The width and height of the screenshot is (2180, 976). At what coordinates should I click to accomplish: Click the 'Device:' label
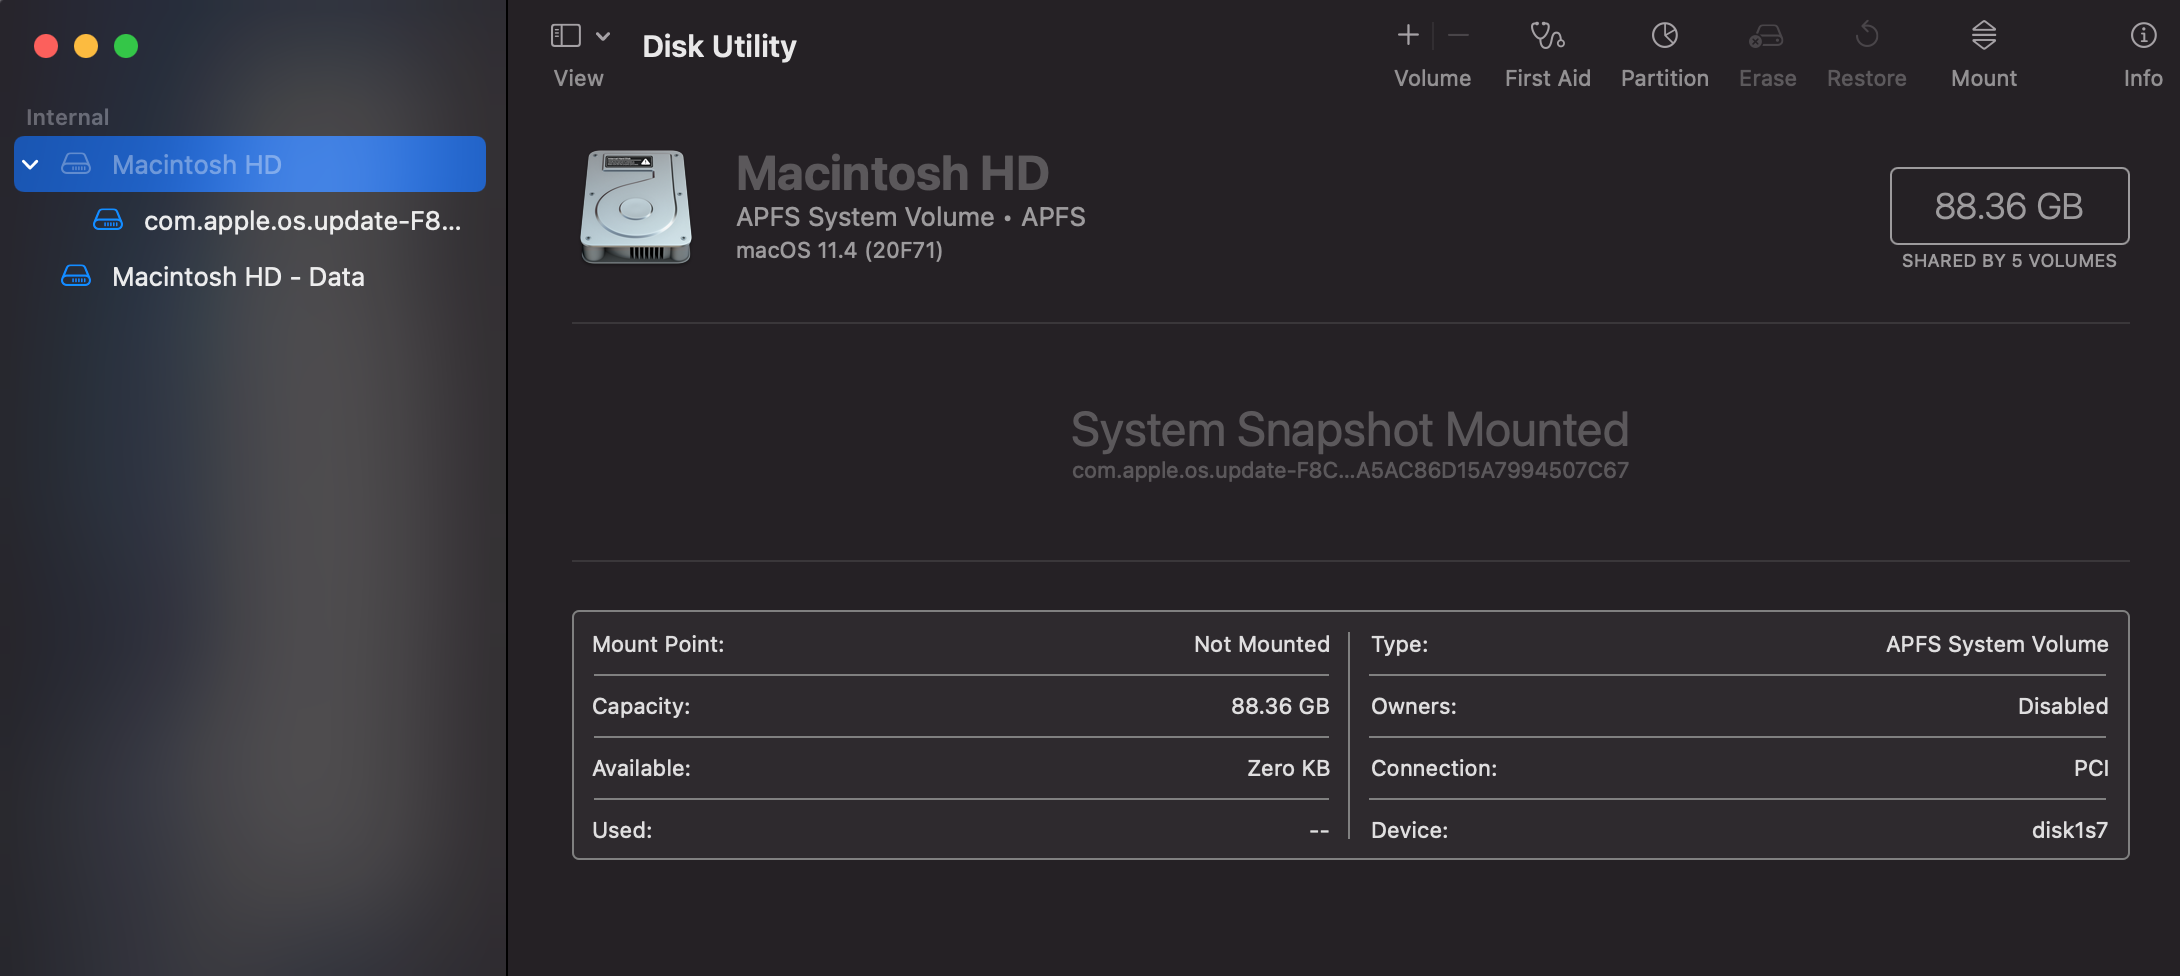(1409, 830)
